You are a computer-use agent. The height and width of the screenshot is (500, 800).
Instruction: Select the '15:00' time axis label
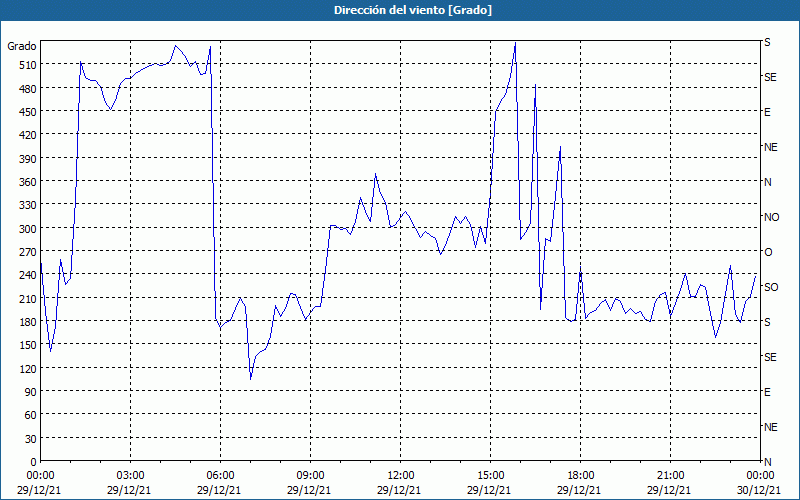click(490, 476)
